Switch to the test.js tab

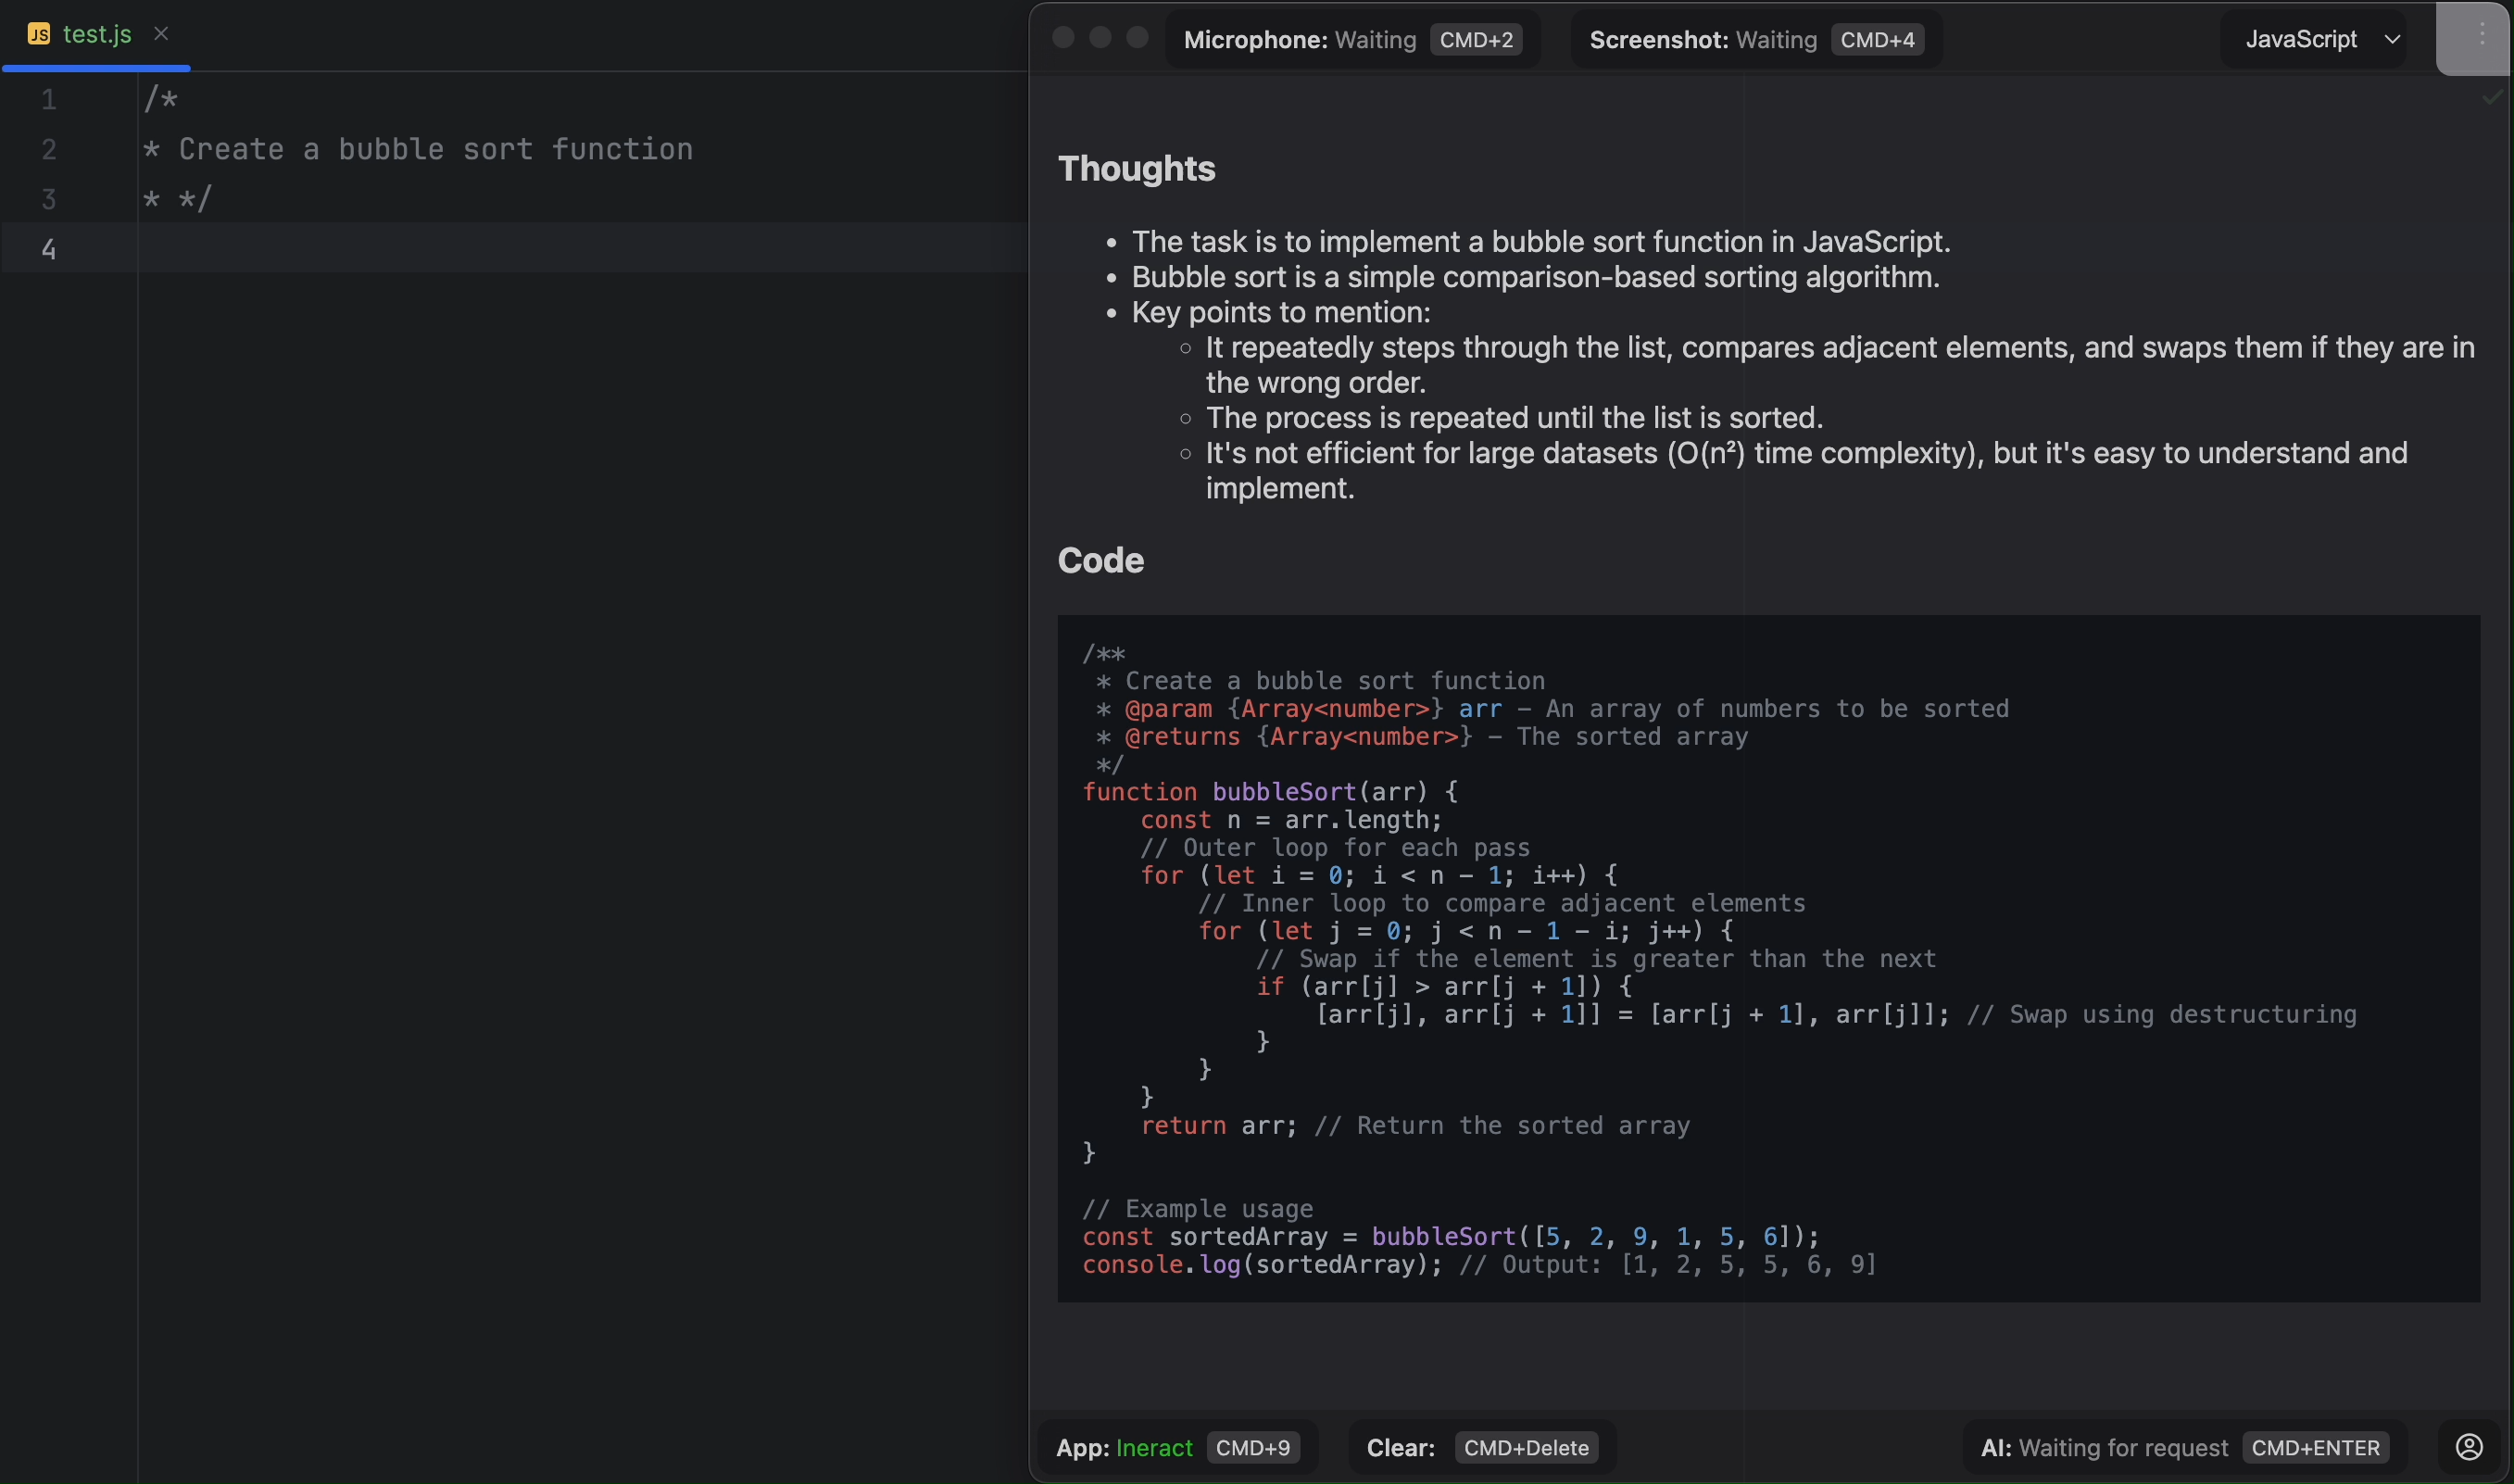tap(97, 34)
